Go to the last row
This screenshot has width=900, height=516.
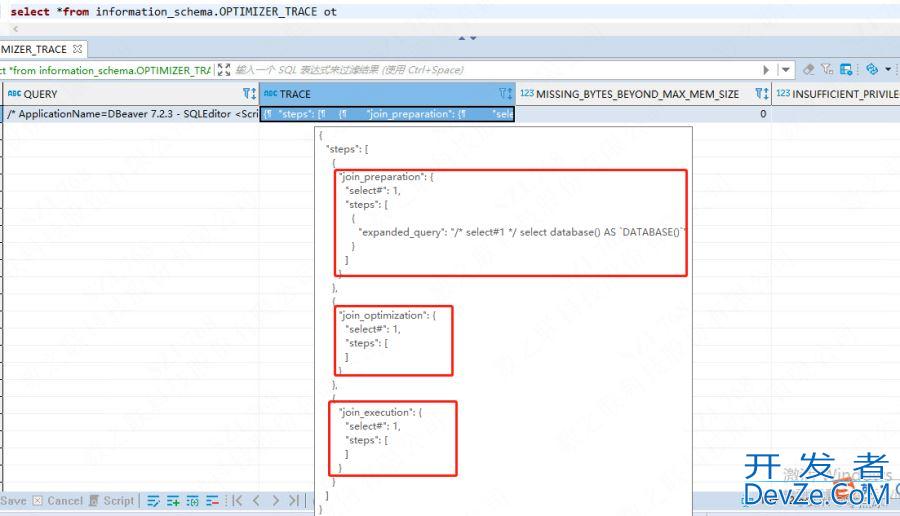click(x=294, y=501)
